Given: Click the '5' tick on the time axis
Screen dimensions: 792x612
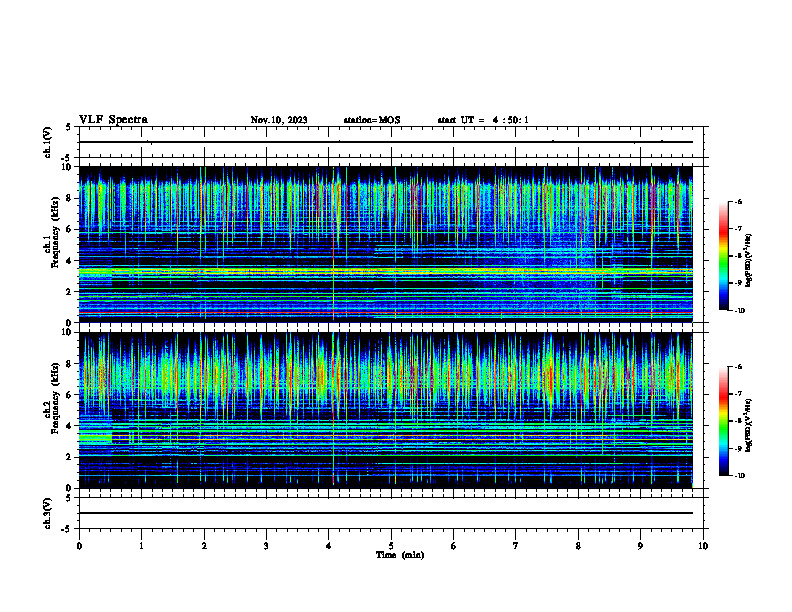Looking at the screenshot, I should 391,546.
